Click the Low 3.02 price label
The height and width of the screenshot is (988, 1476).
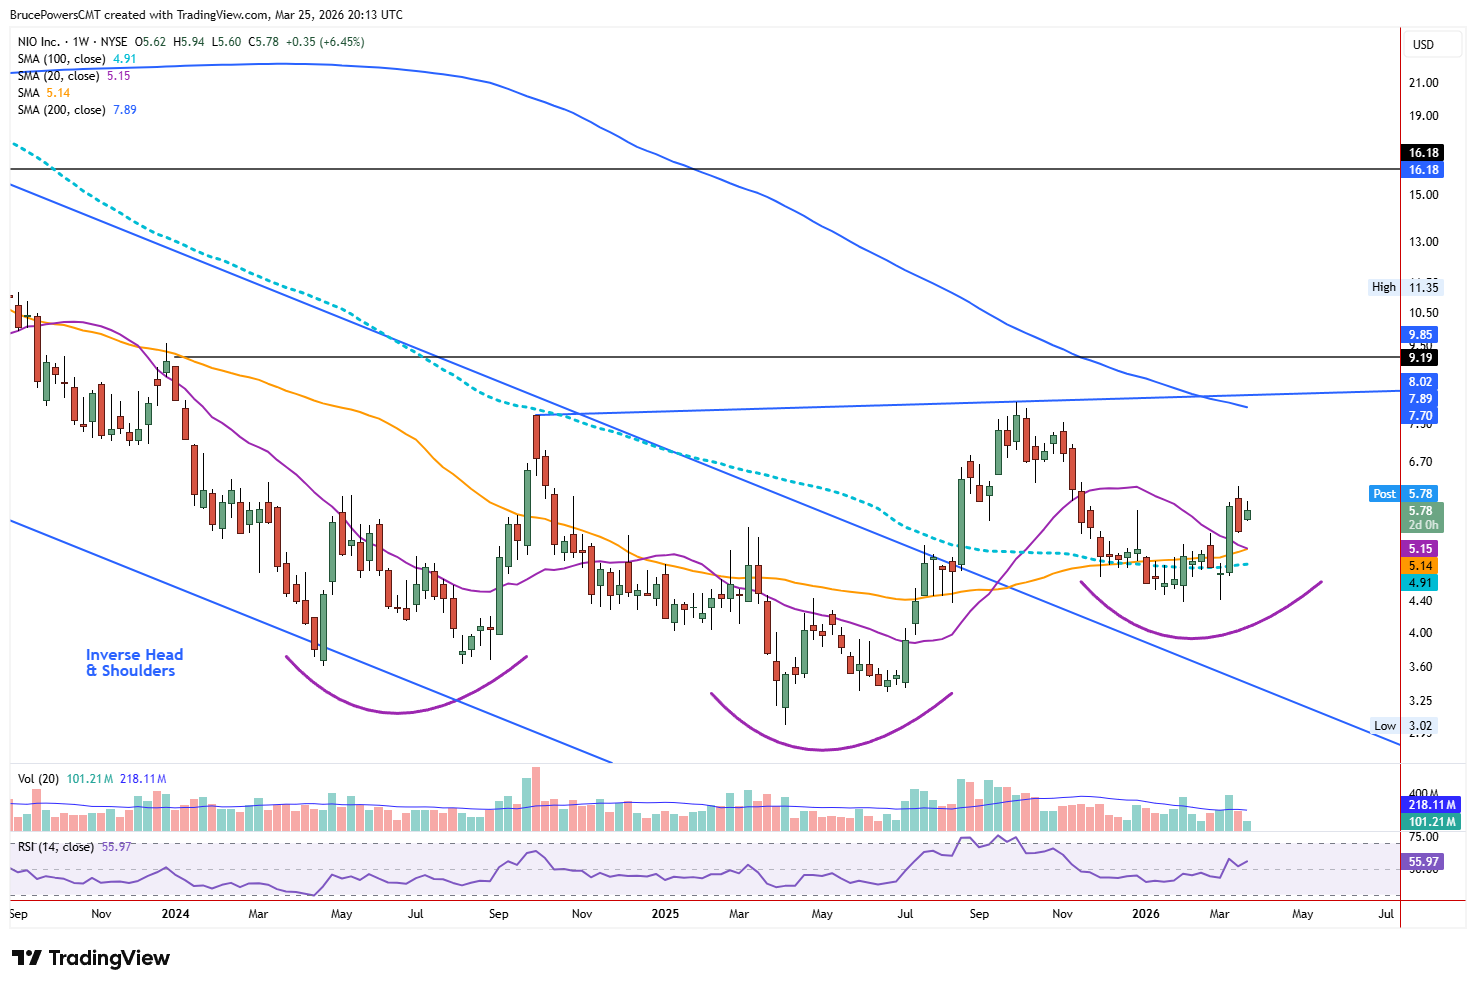point(1404,726)
